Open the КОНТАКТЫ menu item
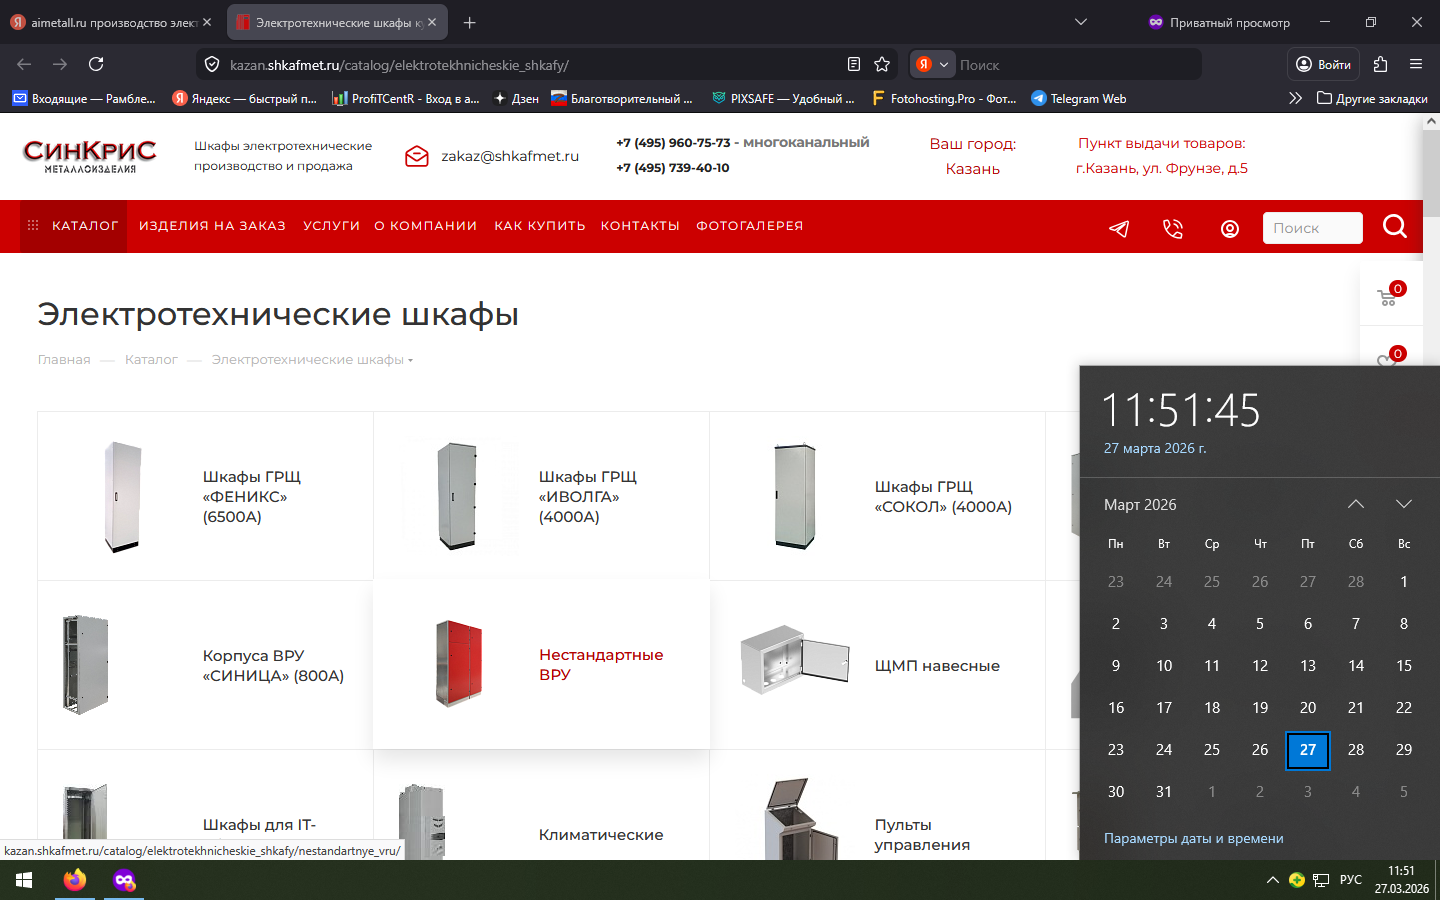 [x=640, y=226]
